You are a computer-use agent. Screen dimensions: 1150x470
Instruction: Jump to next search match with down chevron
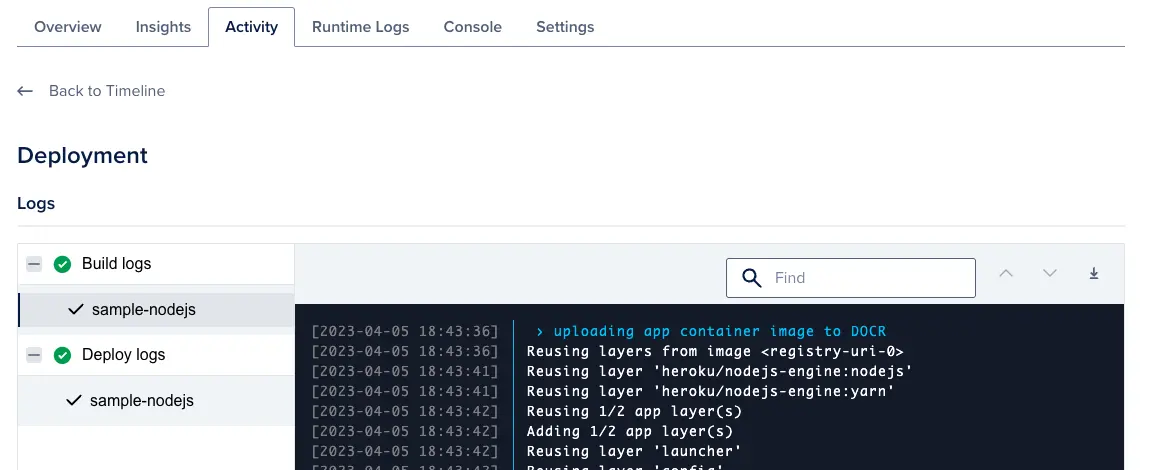click(1050, 273)
